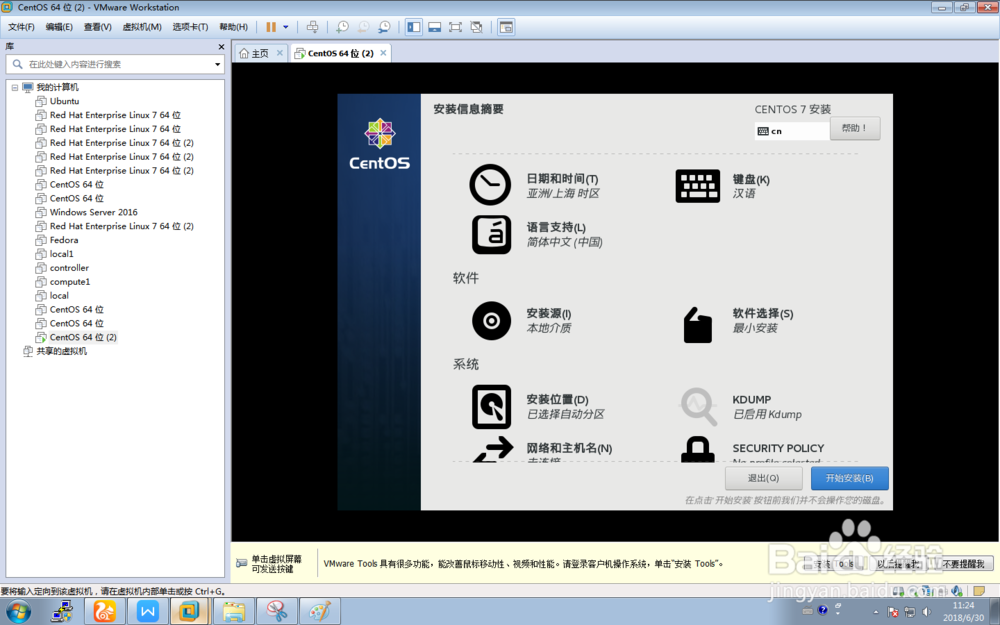Open the snapshot manager toolbar icon
Viewport: 1000px width, 625px height.
pyautogui.click(x=384, y=27)
